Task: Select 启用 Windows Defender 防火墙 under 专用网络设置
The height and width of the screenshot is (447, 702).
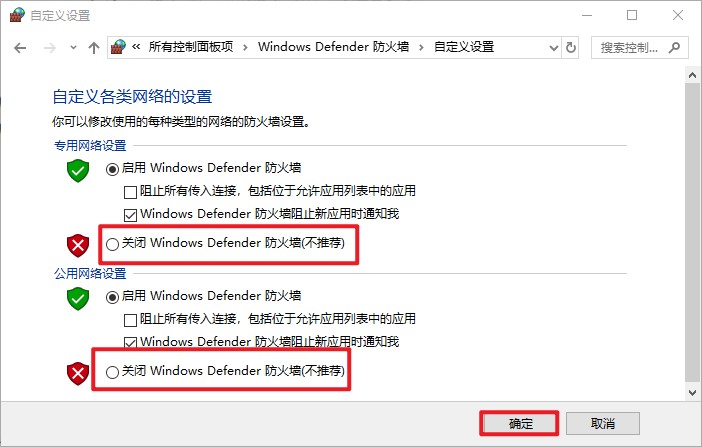Action: (x=112, y=169)
